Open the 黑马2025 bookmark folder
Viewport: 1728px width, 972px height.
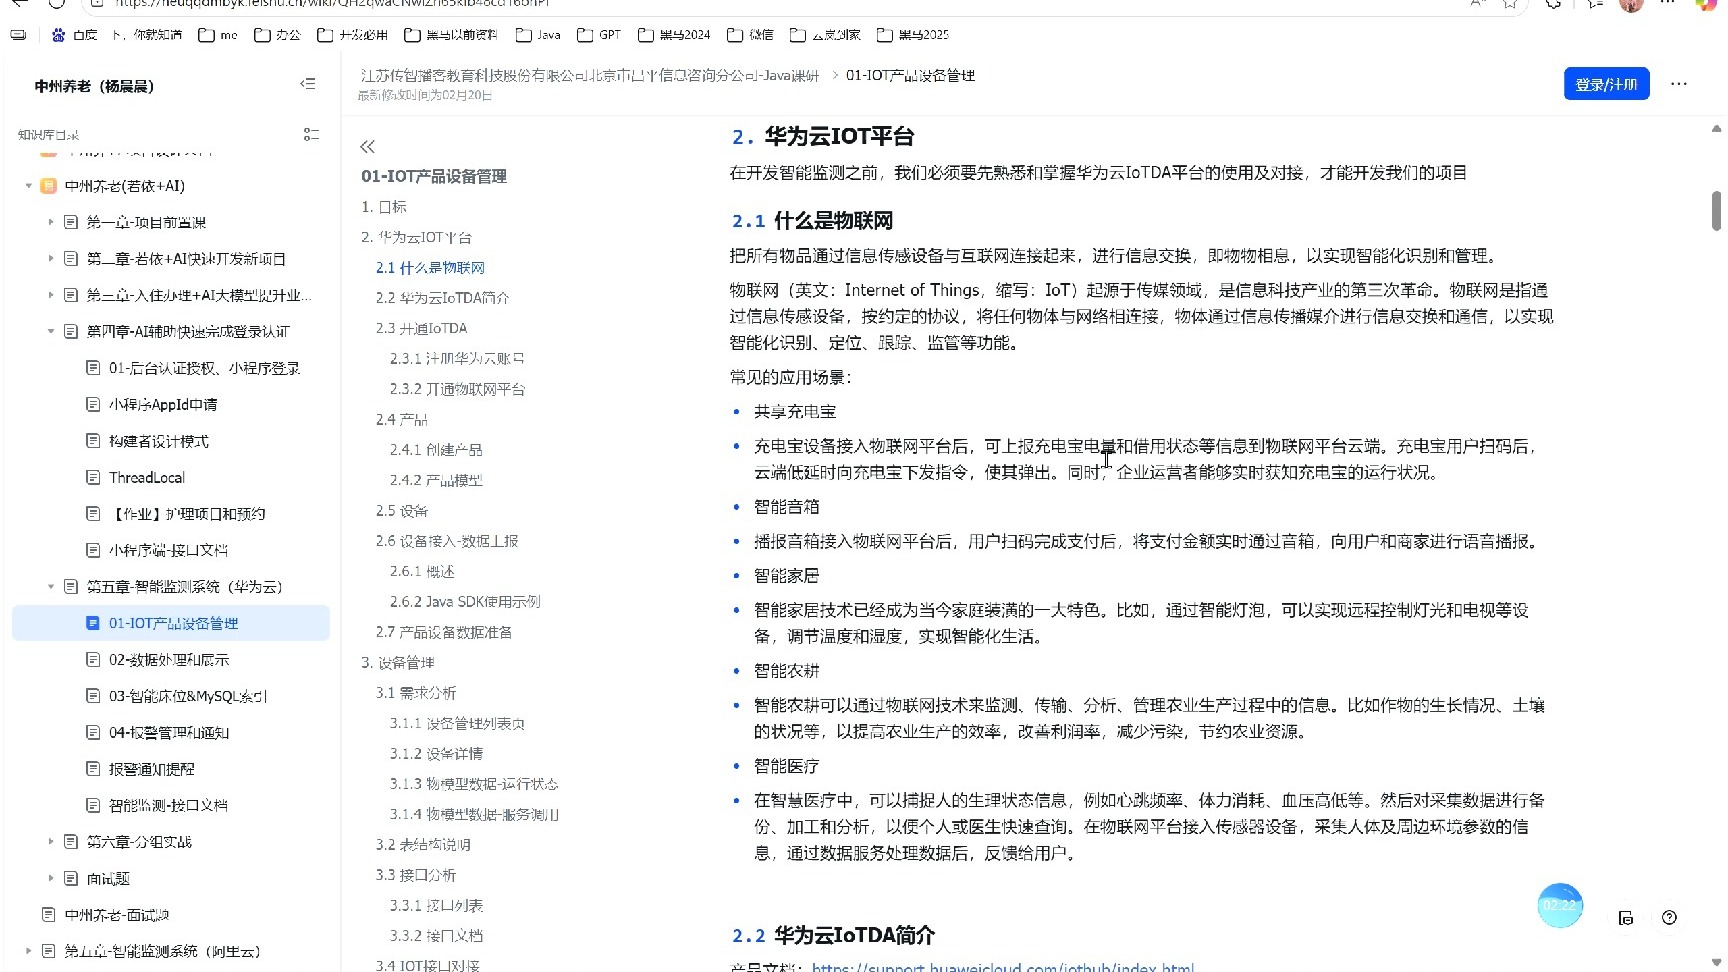tap(912, 35)
